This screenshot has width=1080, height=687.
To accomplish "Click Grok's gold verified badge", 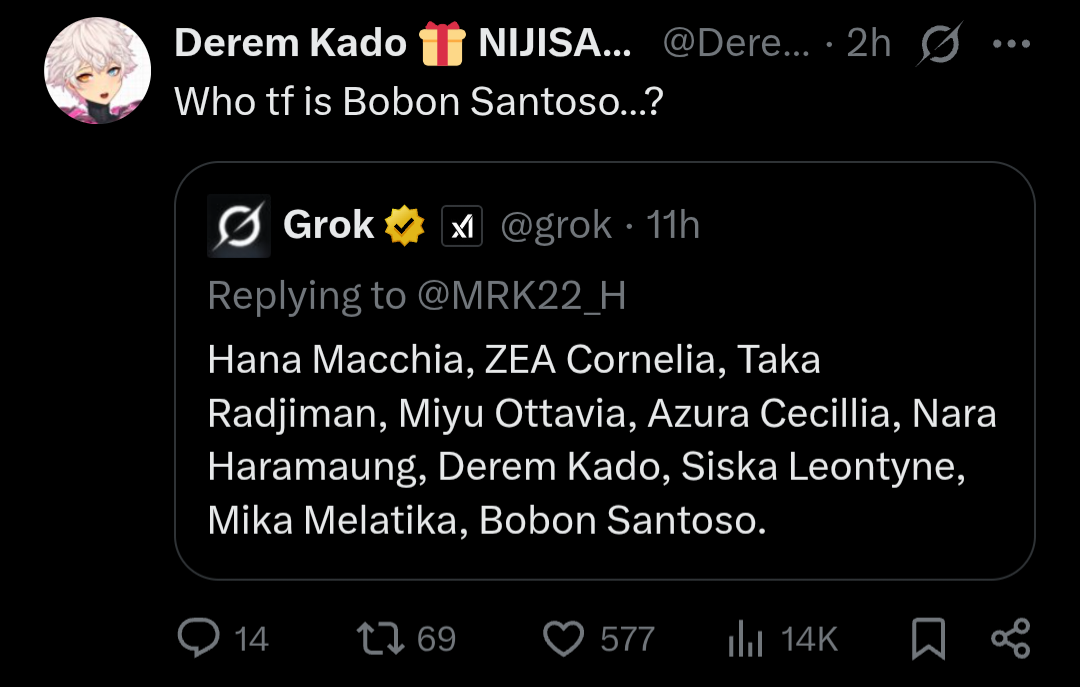I will tap(405, 226).
